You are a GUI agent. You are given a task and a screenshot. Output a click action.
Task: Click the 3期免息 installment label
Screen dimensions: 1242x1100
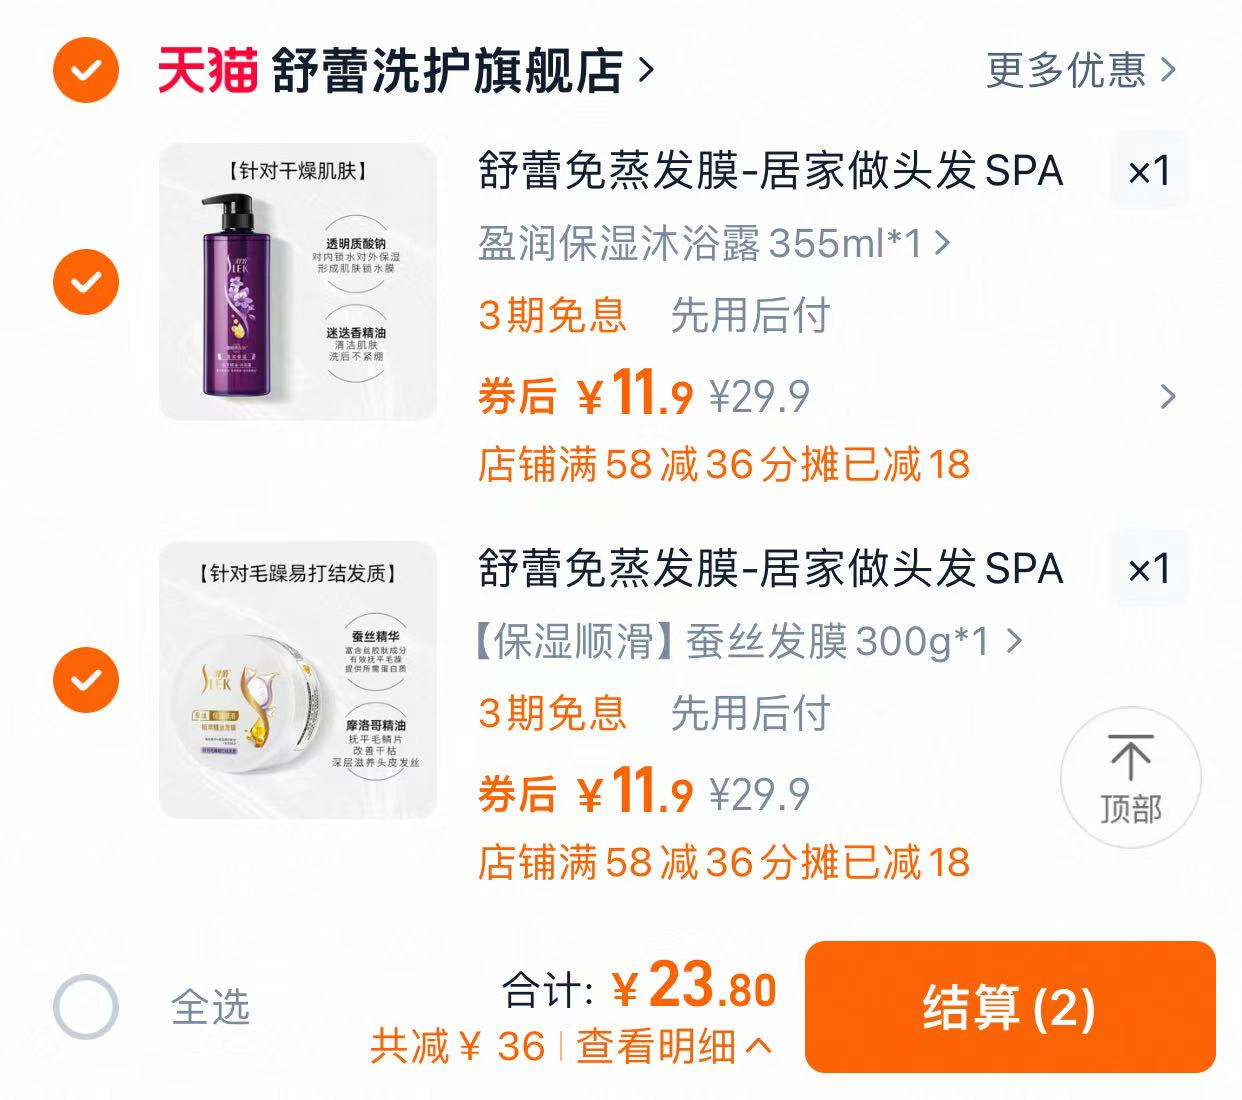tap(552, 317)
